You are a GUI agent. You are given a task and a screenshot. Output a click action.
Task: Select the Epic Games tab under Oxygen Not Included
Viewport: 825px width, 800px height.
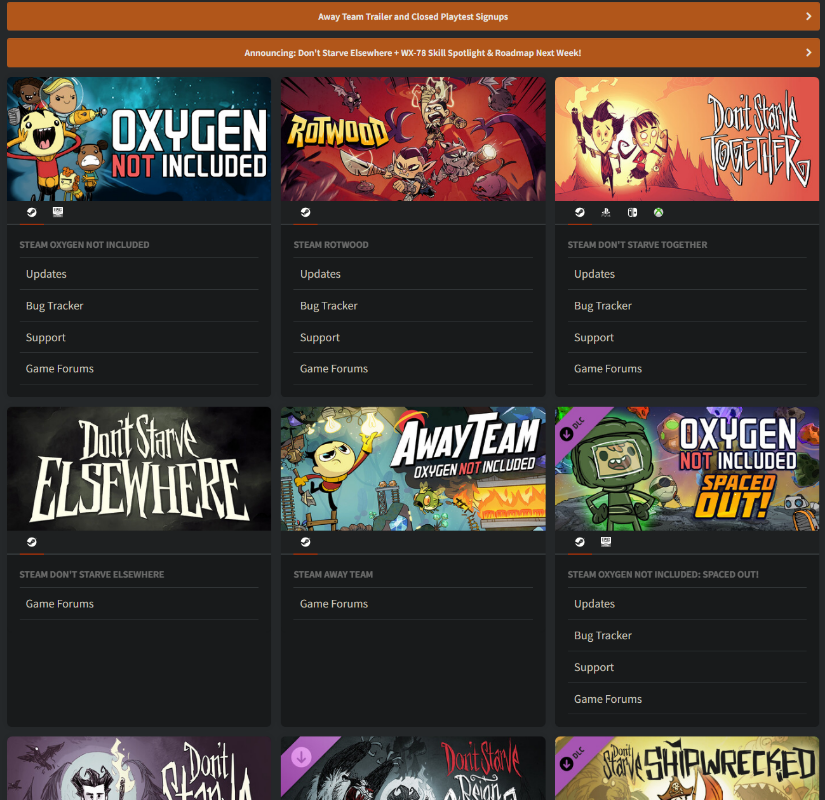(x=58, y=212)
